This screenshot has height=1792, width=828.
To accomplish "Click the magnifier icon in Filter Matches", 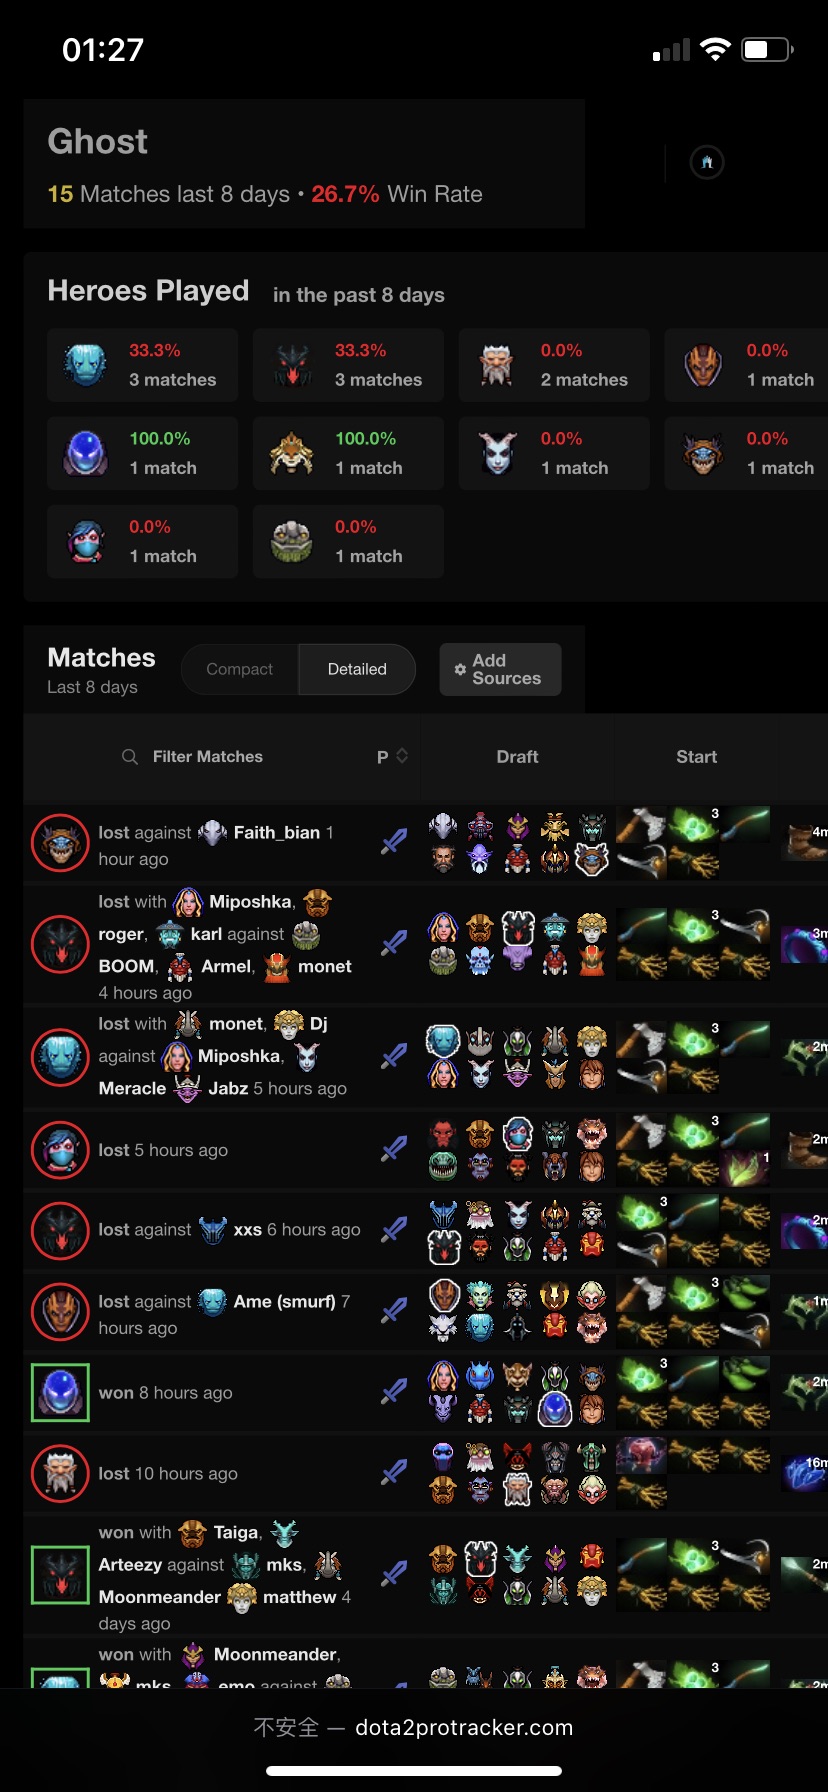I will pyautogui.click(x=130, y=757).
